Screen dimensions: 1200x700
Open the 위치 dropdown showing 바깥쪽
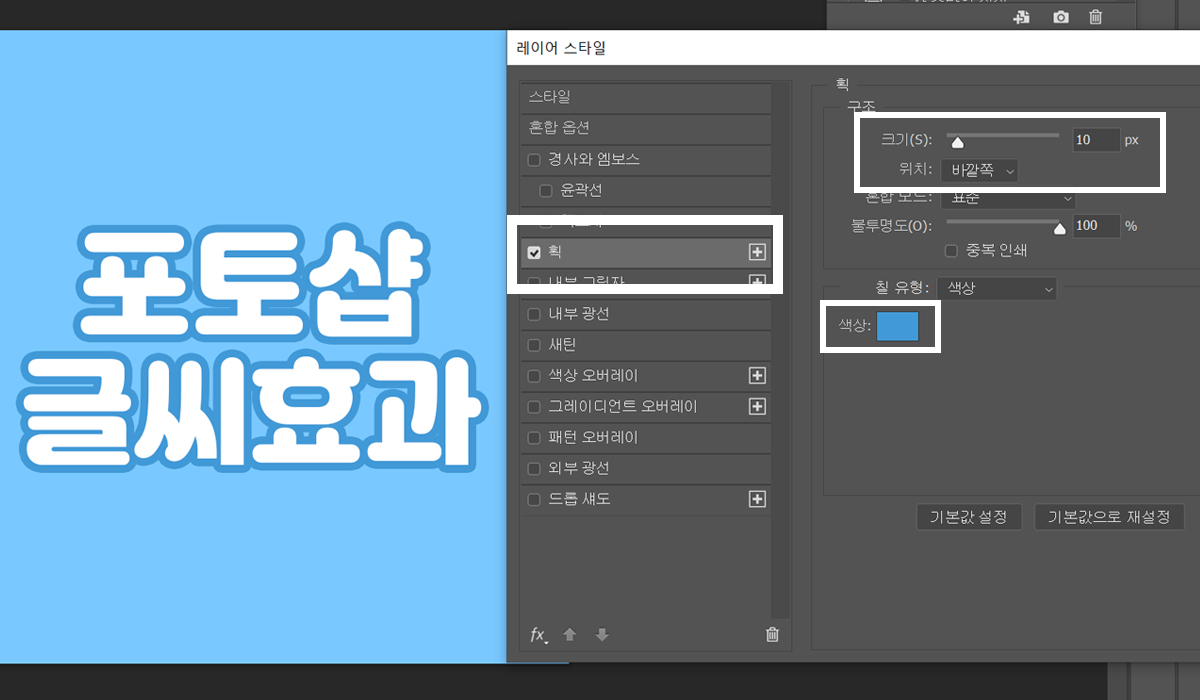pos(979,171)
